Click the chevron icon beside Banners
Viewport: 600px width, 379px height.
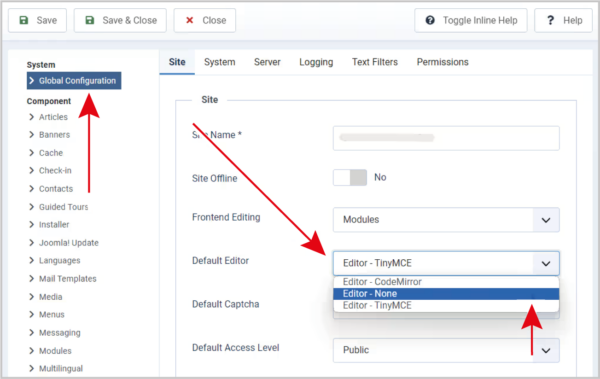click(31, 135)
